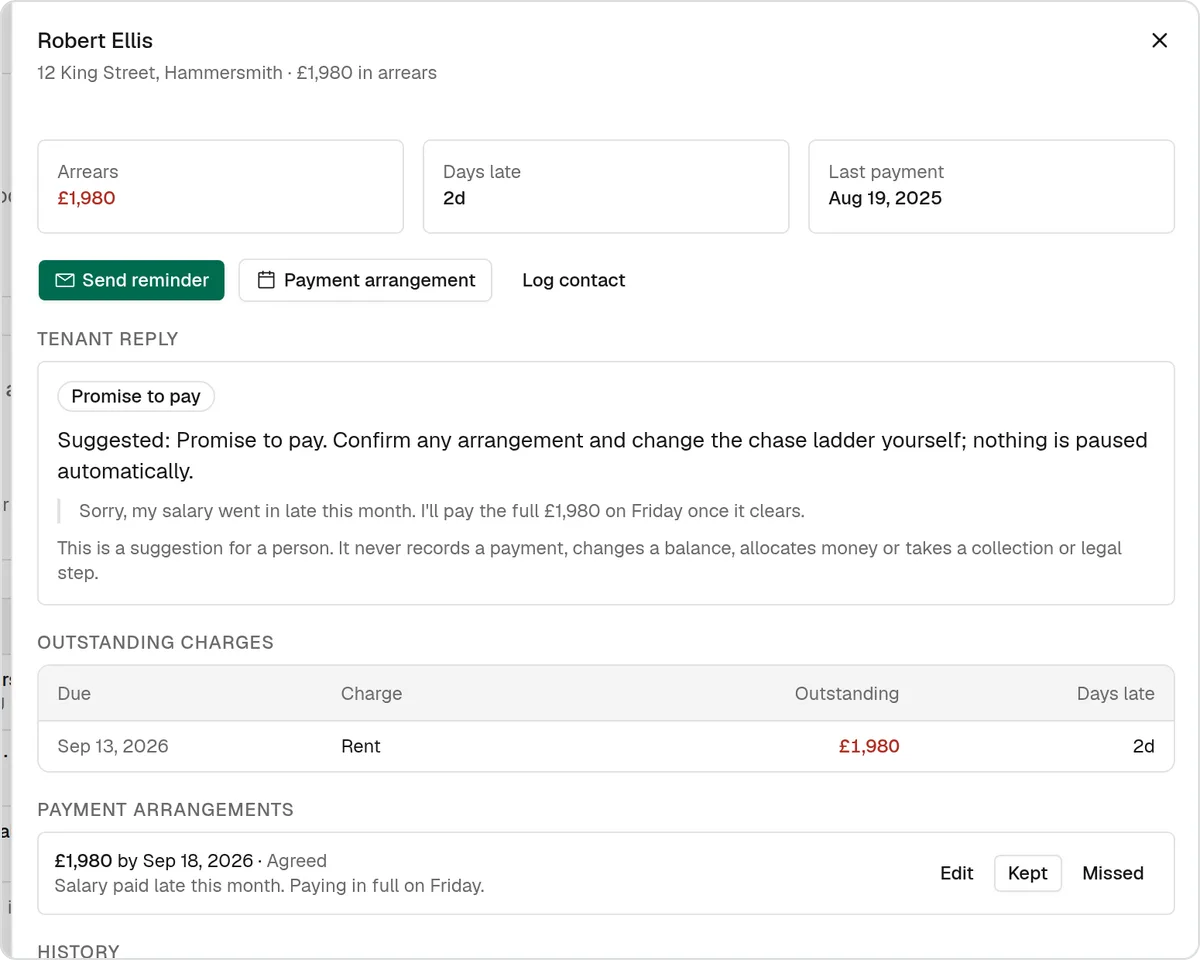Click the Due column header

[x=74, y=693]
